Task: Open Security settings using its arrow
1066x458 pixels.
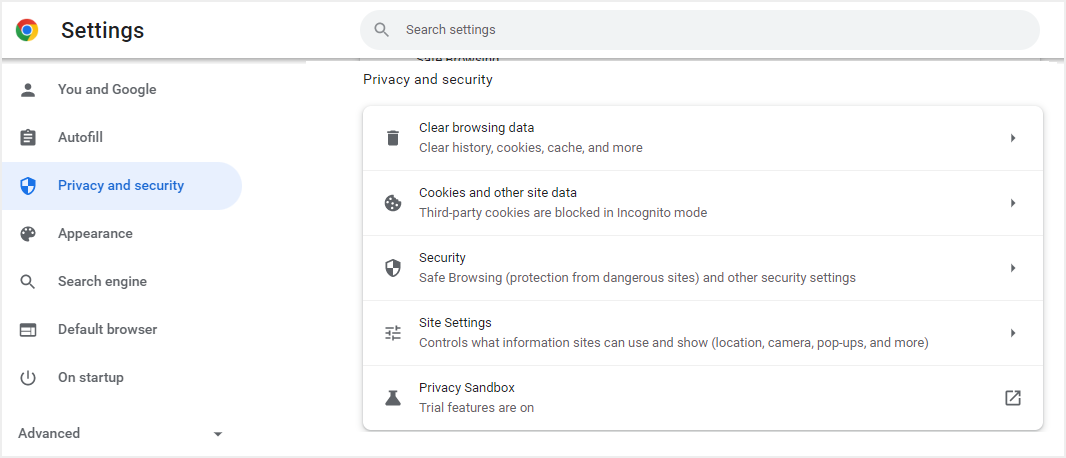Action: [x=1013, y=268]
